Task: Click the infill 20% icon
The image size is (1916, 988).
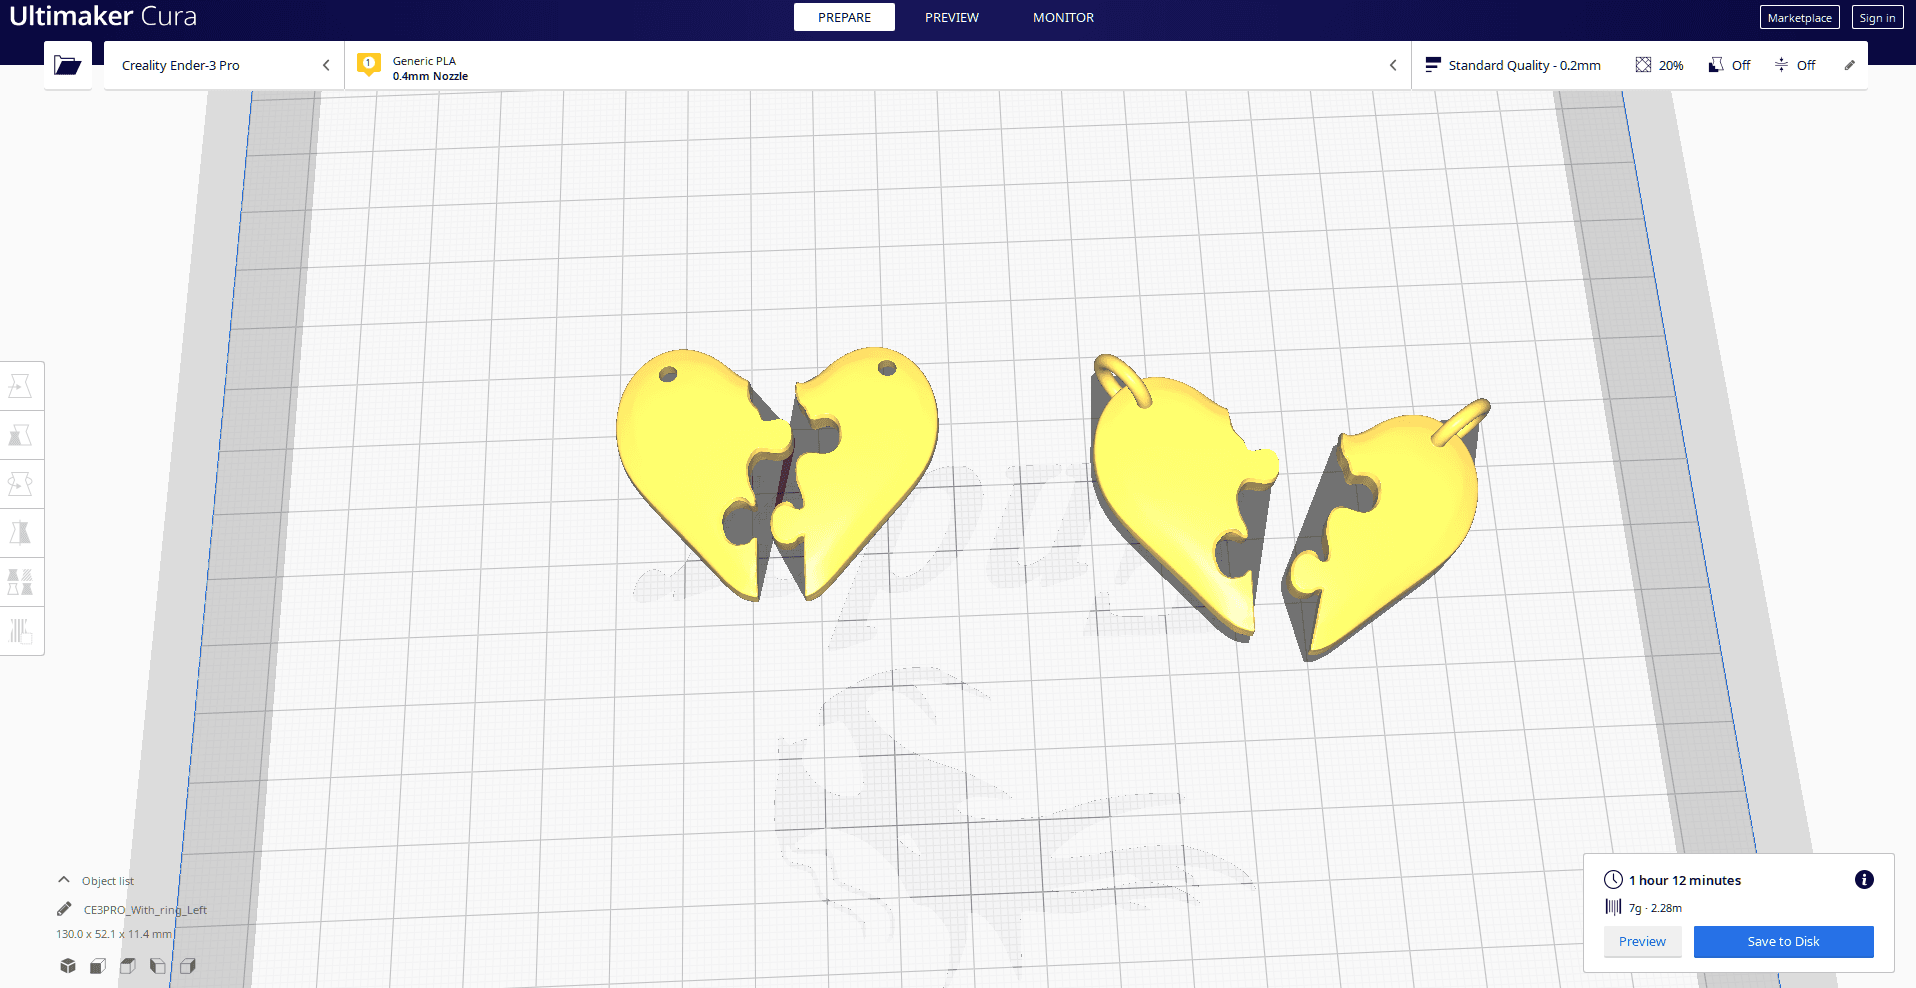Action: (1643, 65)
